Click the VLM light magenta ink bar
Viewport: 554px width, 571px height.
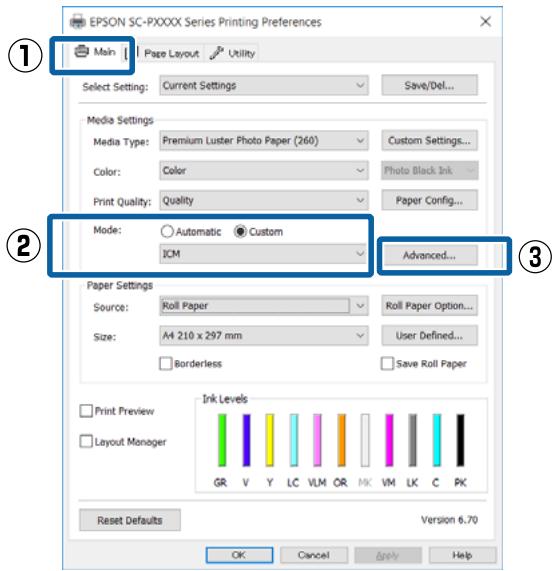pos(317,440)
